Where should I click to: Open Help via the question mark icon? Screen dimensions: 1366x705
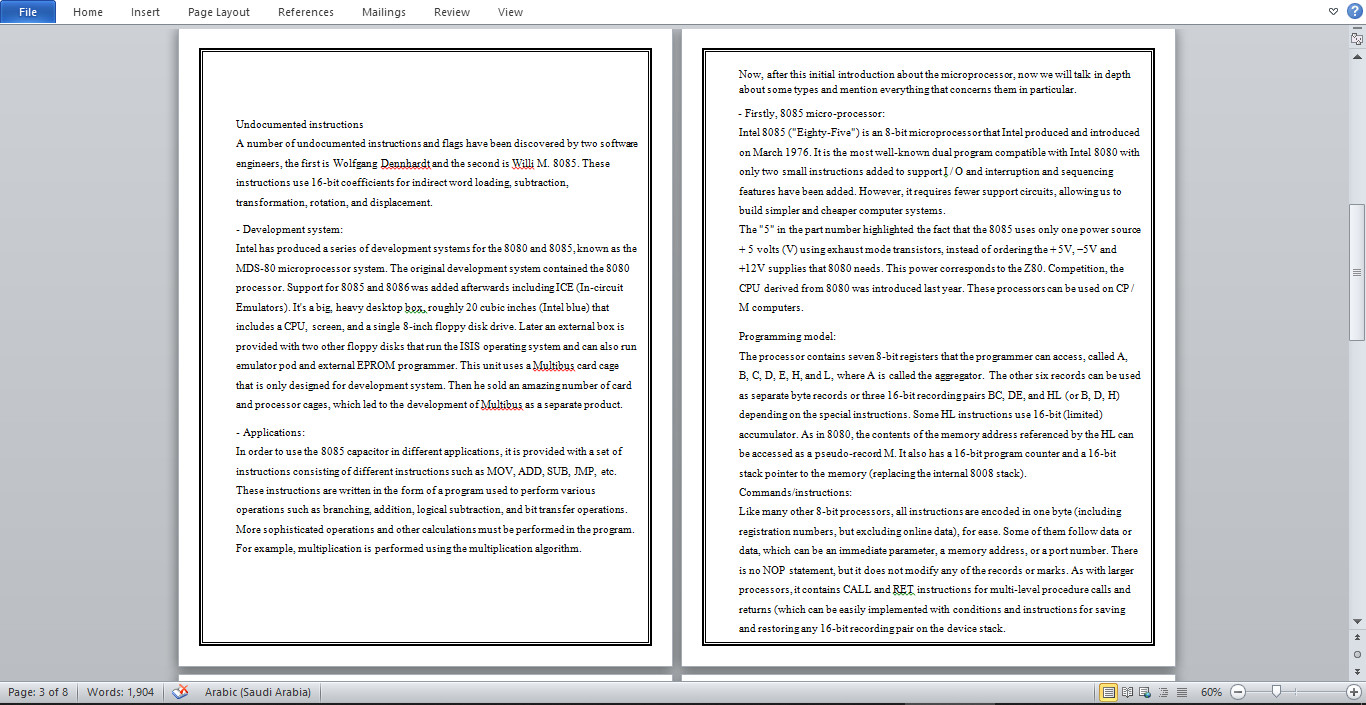[1354, 11]
